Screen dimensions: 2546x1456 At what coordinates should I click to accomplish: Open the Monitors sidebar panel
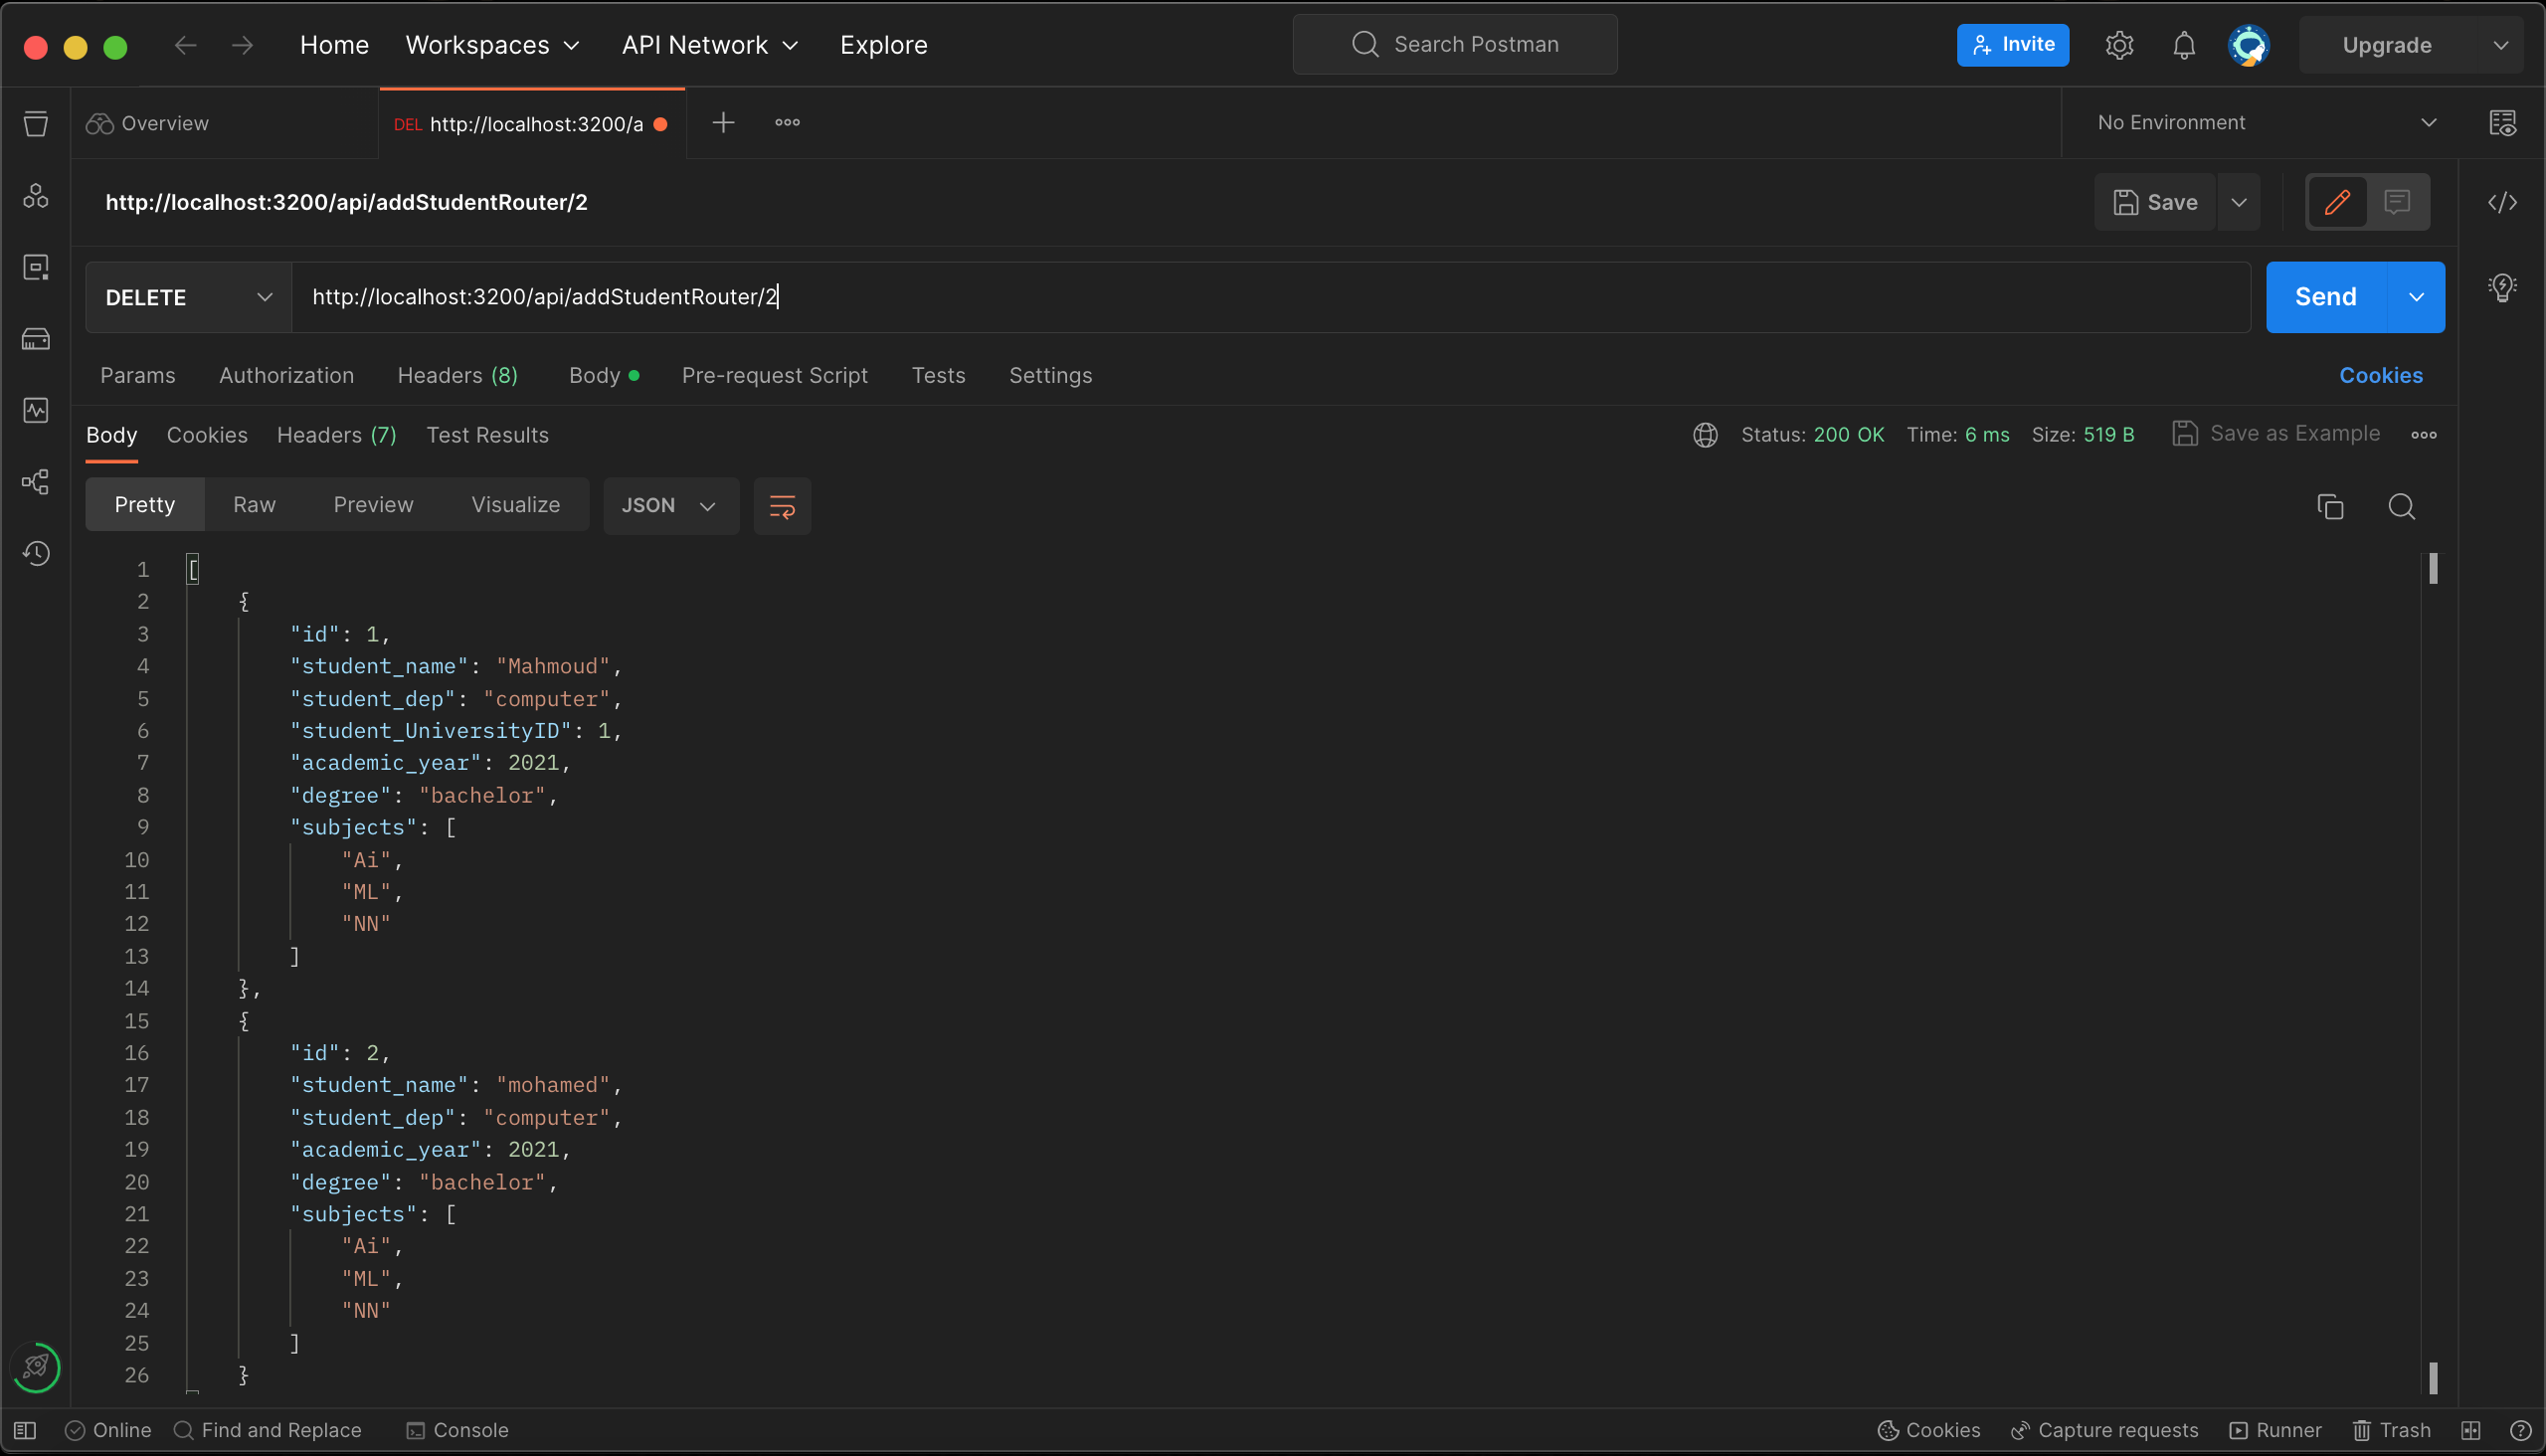(36, 410)
